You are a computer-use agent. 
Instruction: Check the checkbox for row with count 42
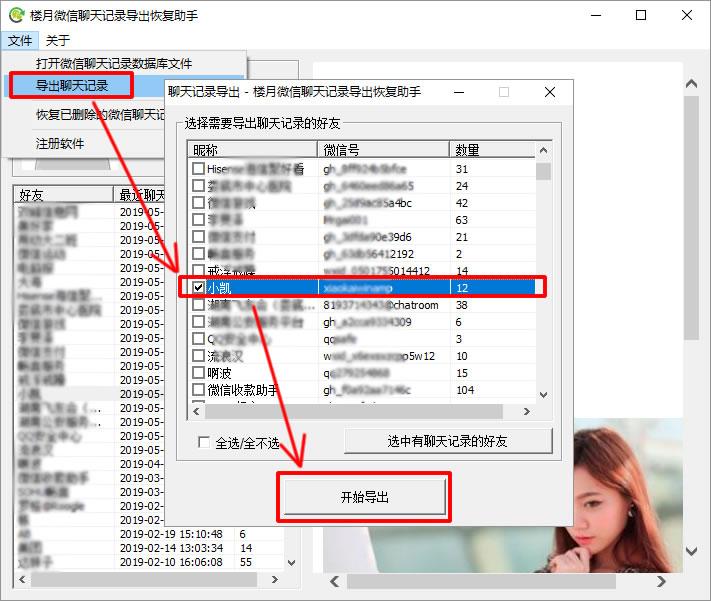pyautogui.click(x=198, y=203)
